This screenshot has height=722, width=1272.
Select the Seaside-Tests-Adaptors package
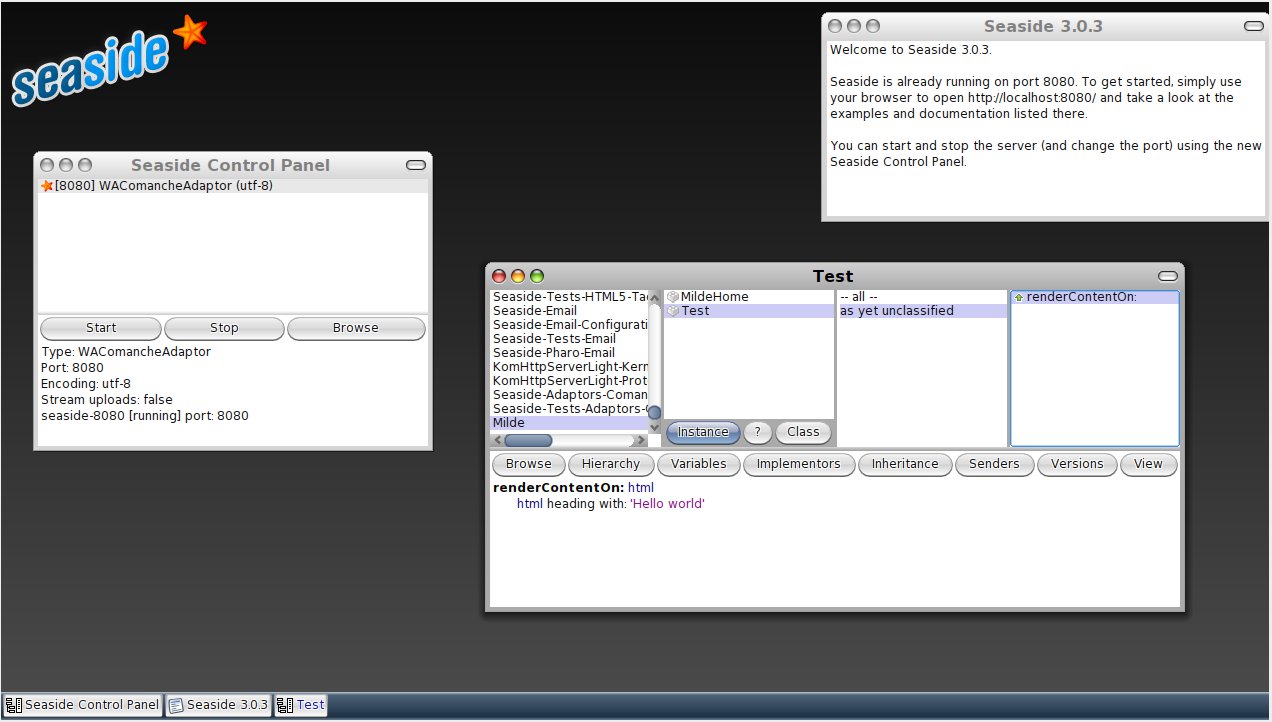point(569,409)
